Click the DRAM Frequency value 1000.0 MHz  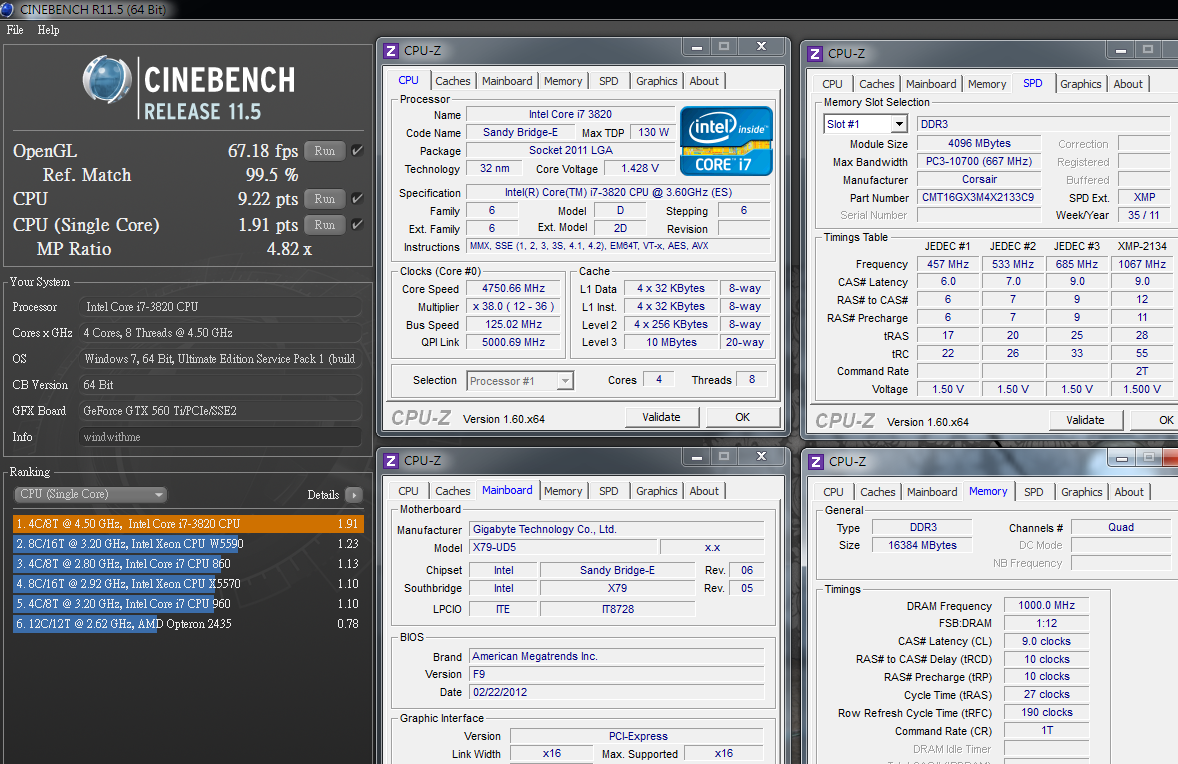pyautogui.click(x=1047, y=605)
